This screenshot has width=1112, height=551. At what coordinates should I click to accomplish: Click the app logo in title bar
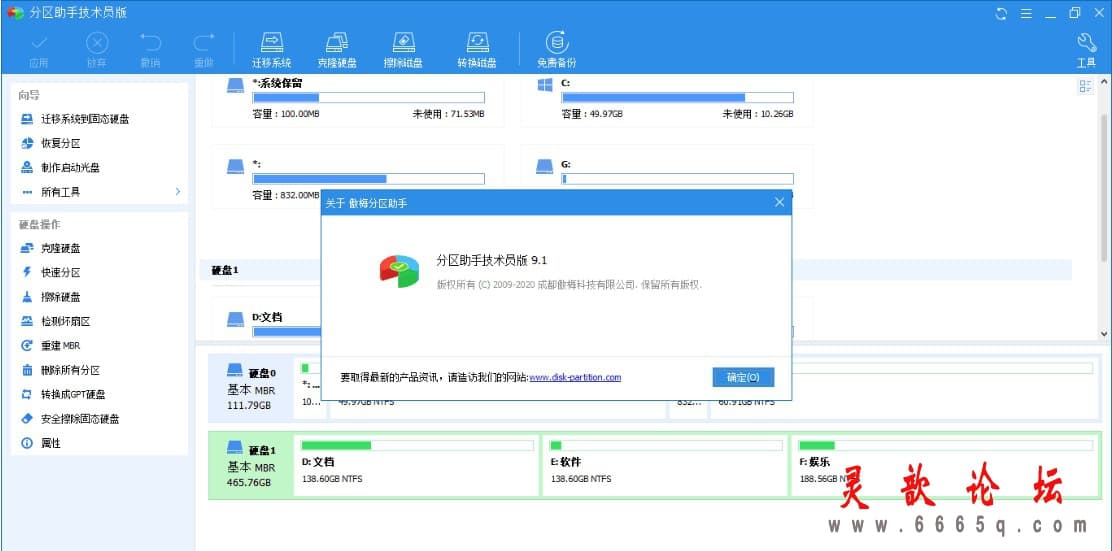[x=16, y=13]
